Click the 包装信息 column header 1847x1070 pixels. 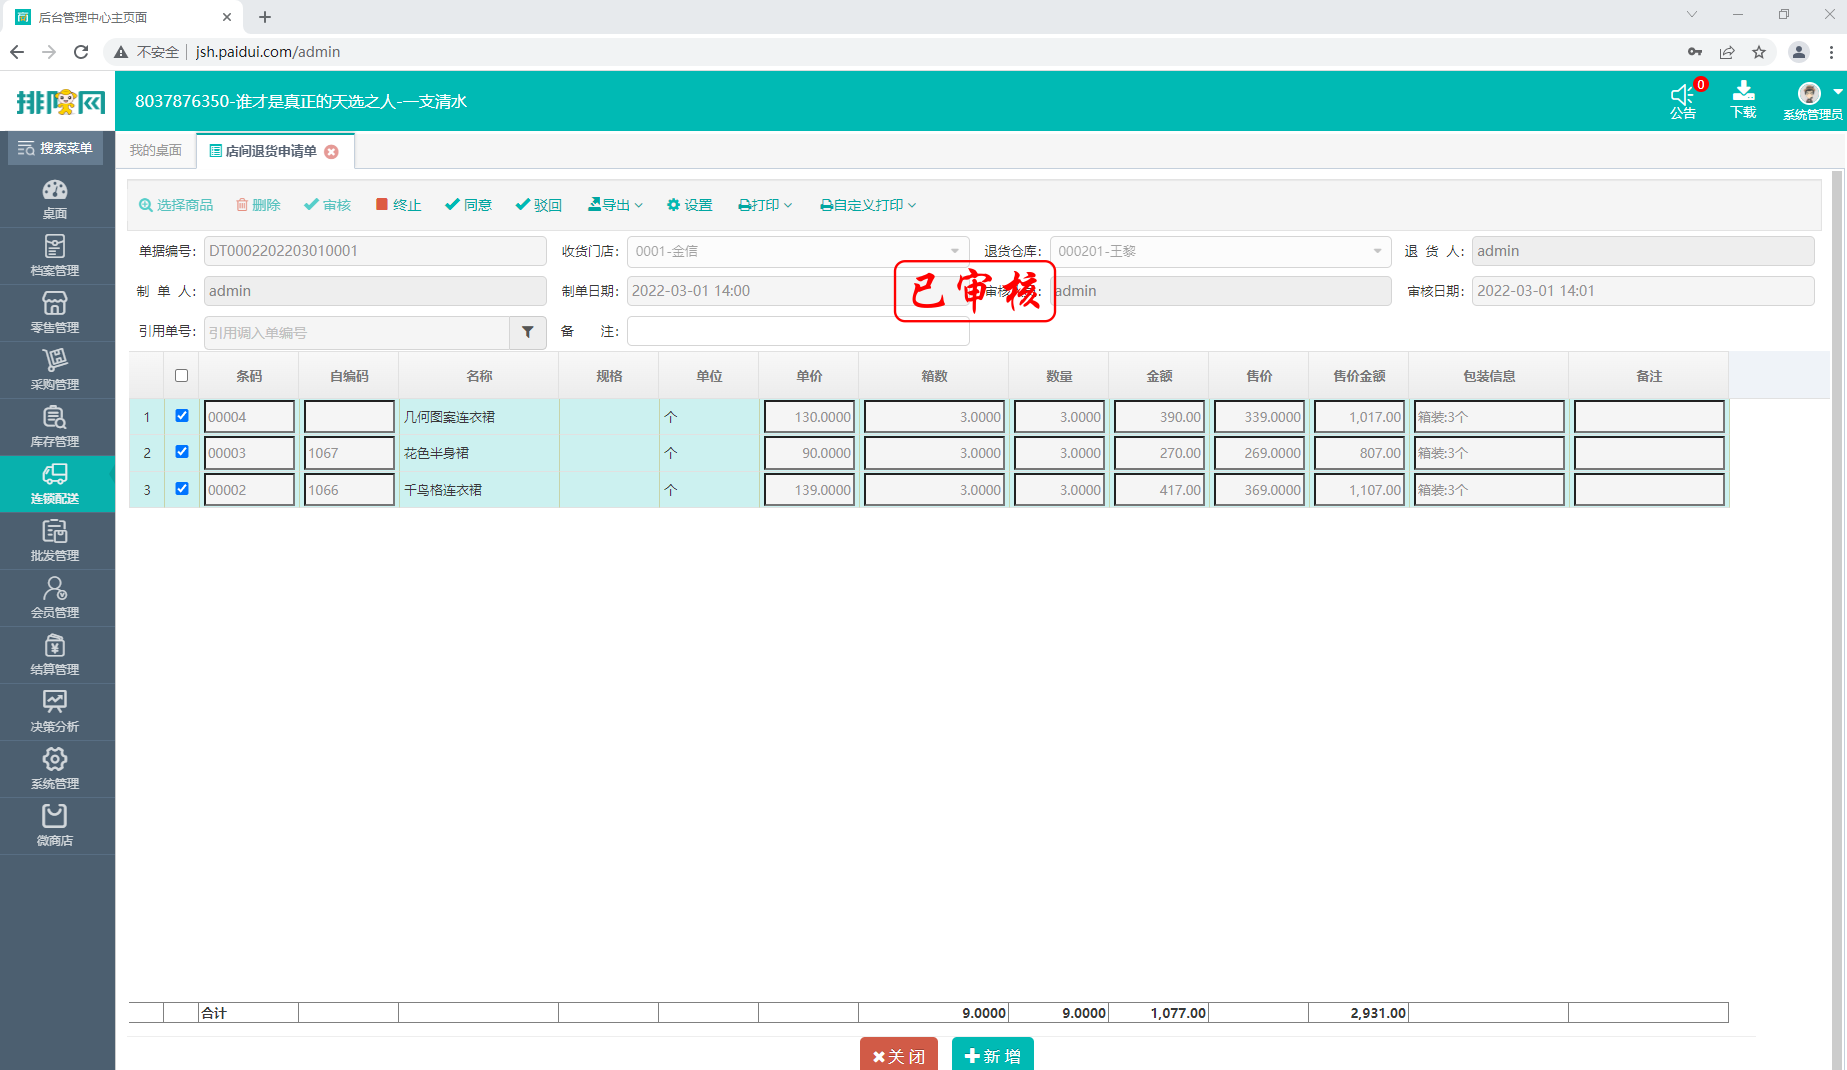pyautogui.click(x=1489, y=376)
